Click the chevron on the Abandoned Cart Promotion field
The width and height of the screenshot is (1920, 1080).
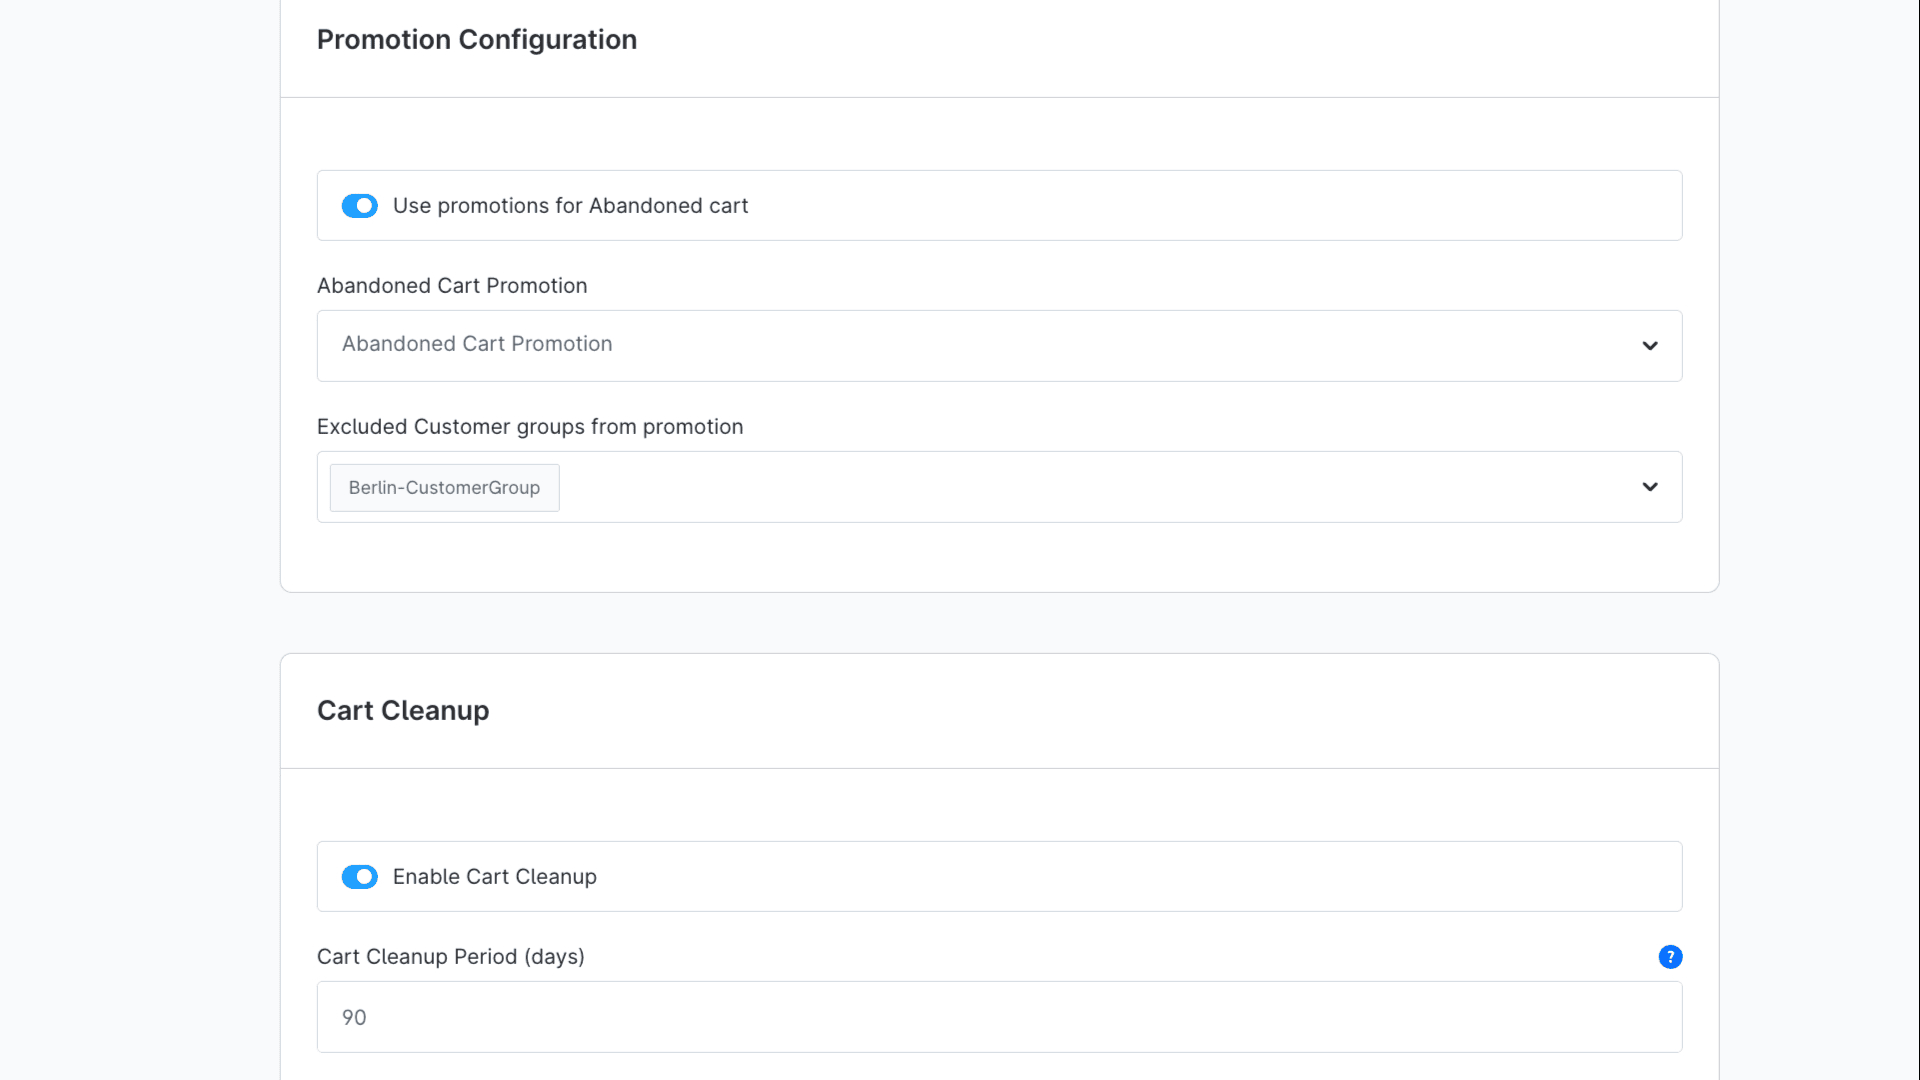pyautogui.click(x=1650, y=345)
